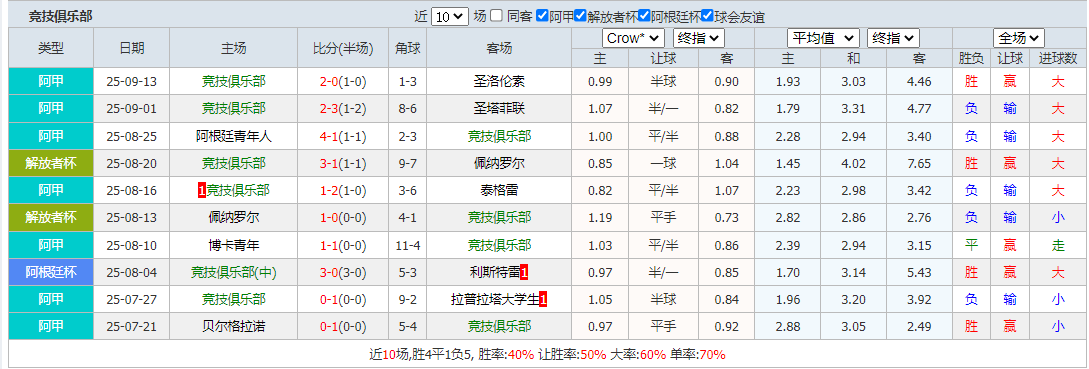Click 泰格雷 away team name
This screenshot has width=1089, height=369.
[499, 190]
